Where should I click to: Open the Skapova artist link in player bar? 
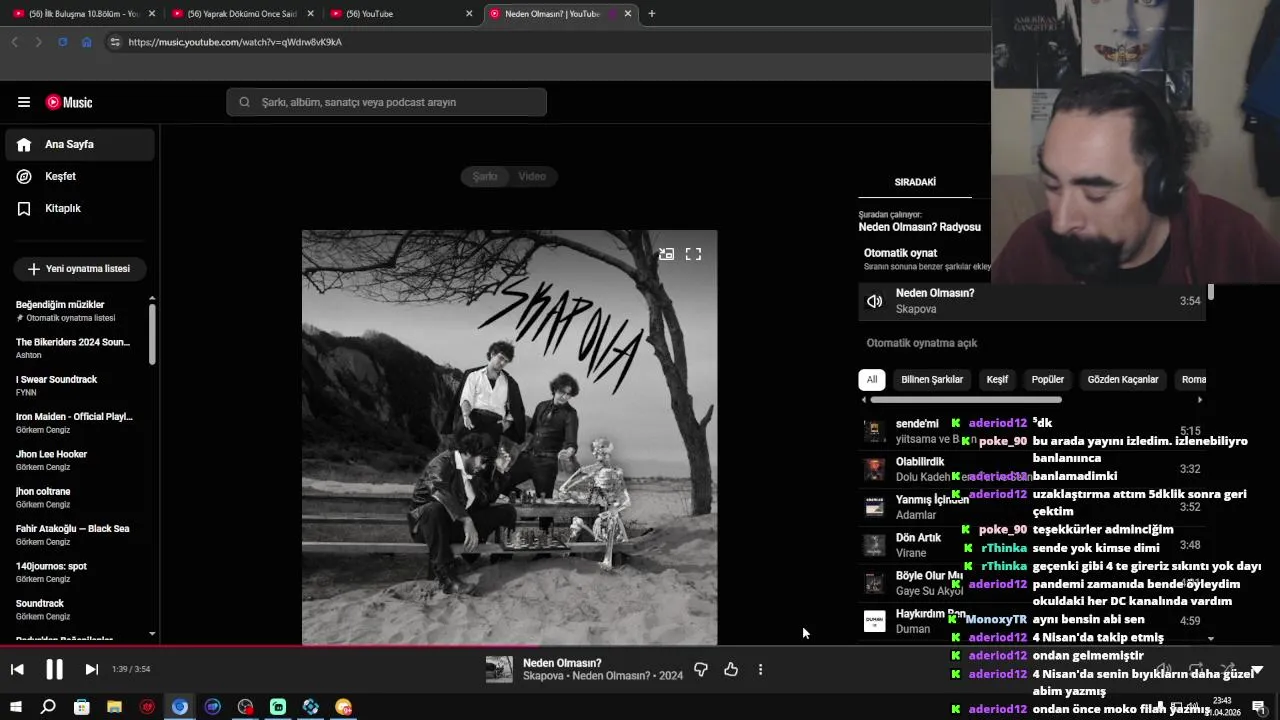pyautogui.click(x=544, y=676)
